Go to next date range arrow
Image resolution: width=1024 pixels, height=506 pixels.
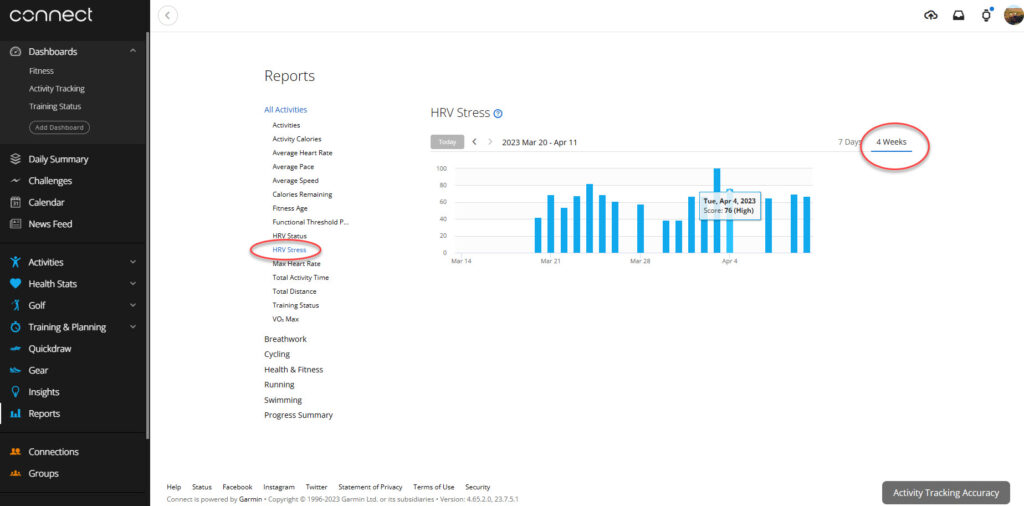pos(490,142)
